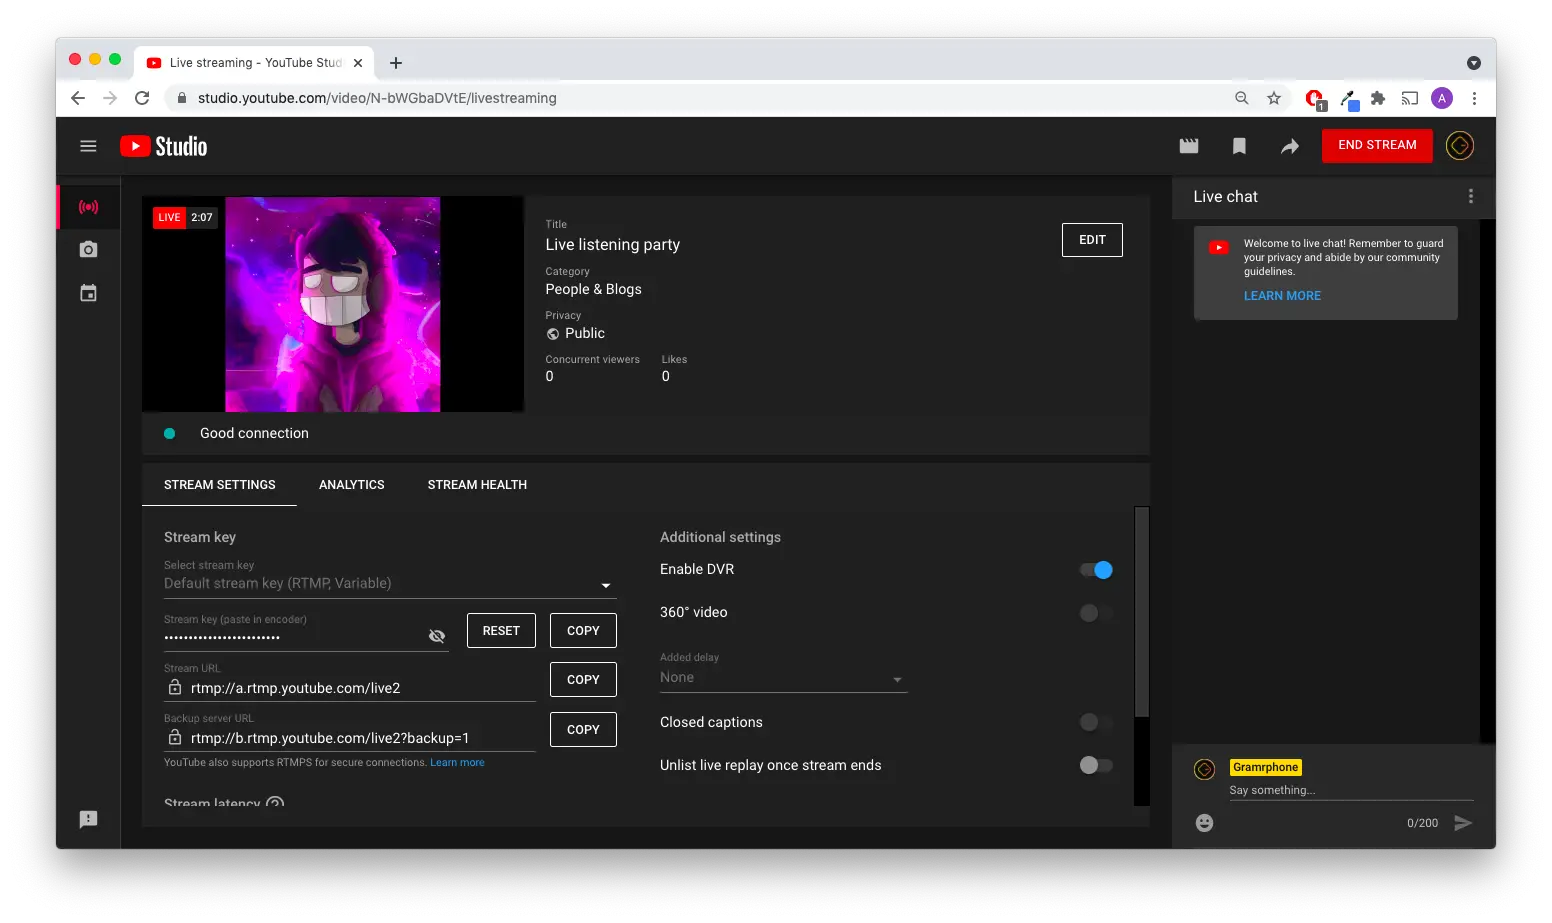
Task: Open the Webcam sidebar icon
Action: (88, 249)
